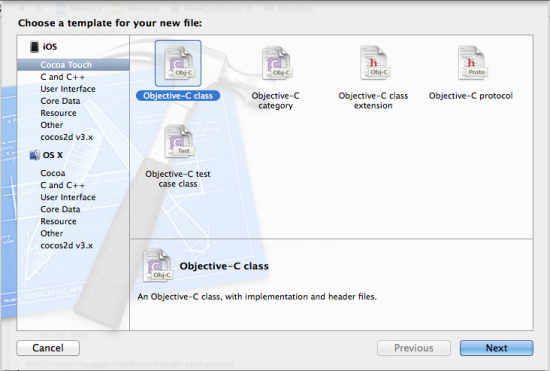The height and width of the screenshot is (371, 550).
Task: Select the Objective-C class template icon
Action: pos(178,63)
